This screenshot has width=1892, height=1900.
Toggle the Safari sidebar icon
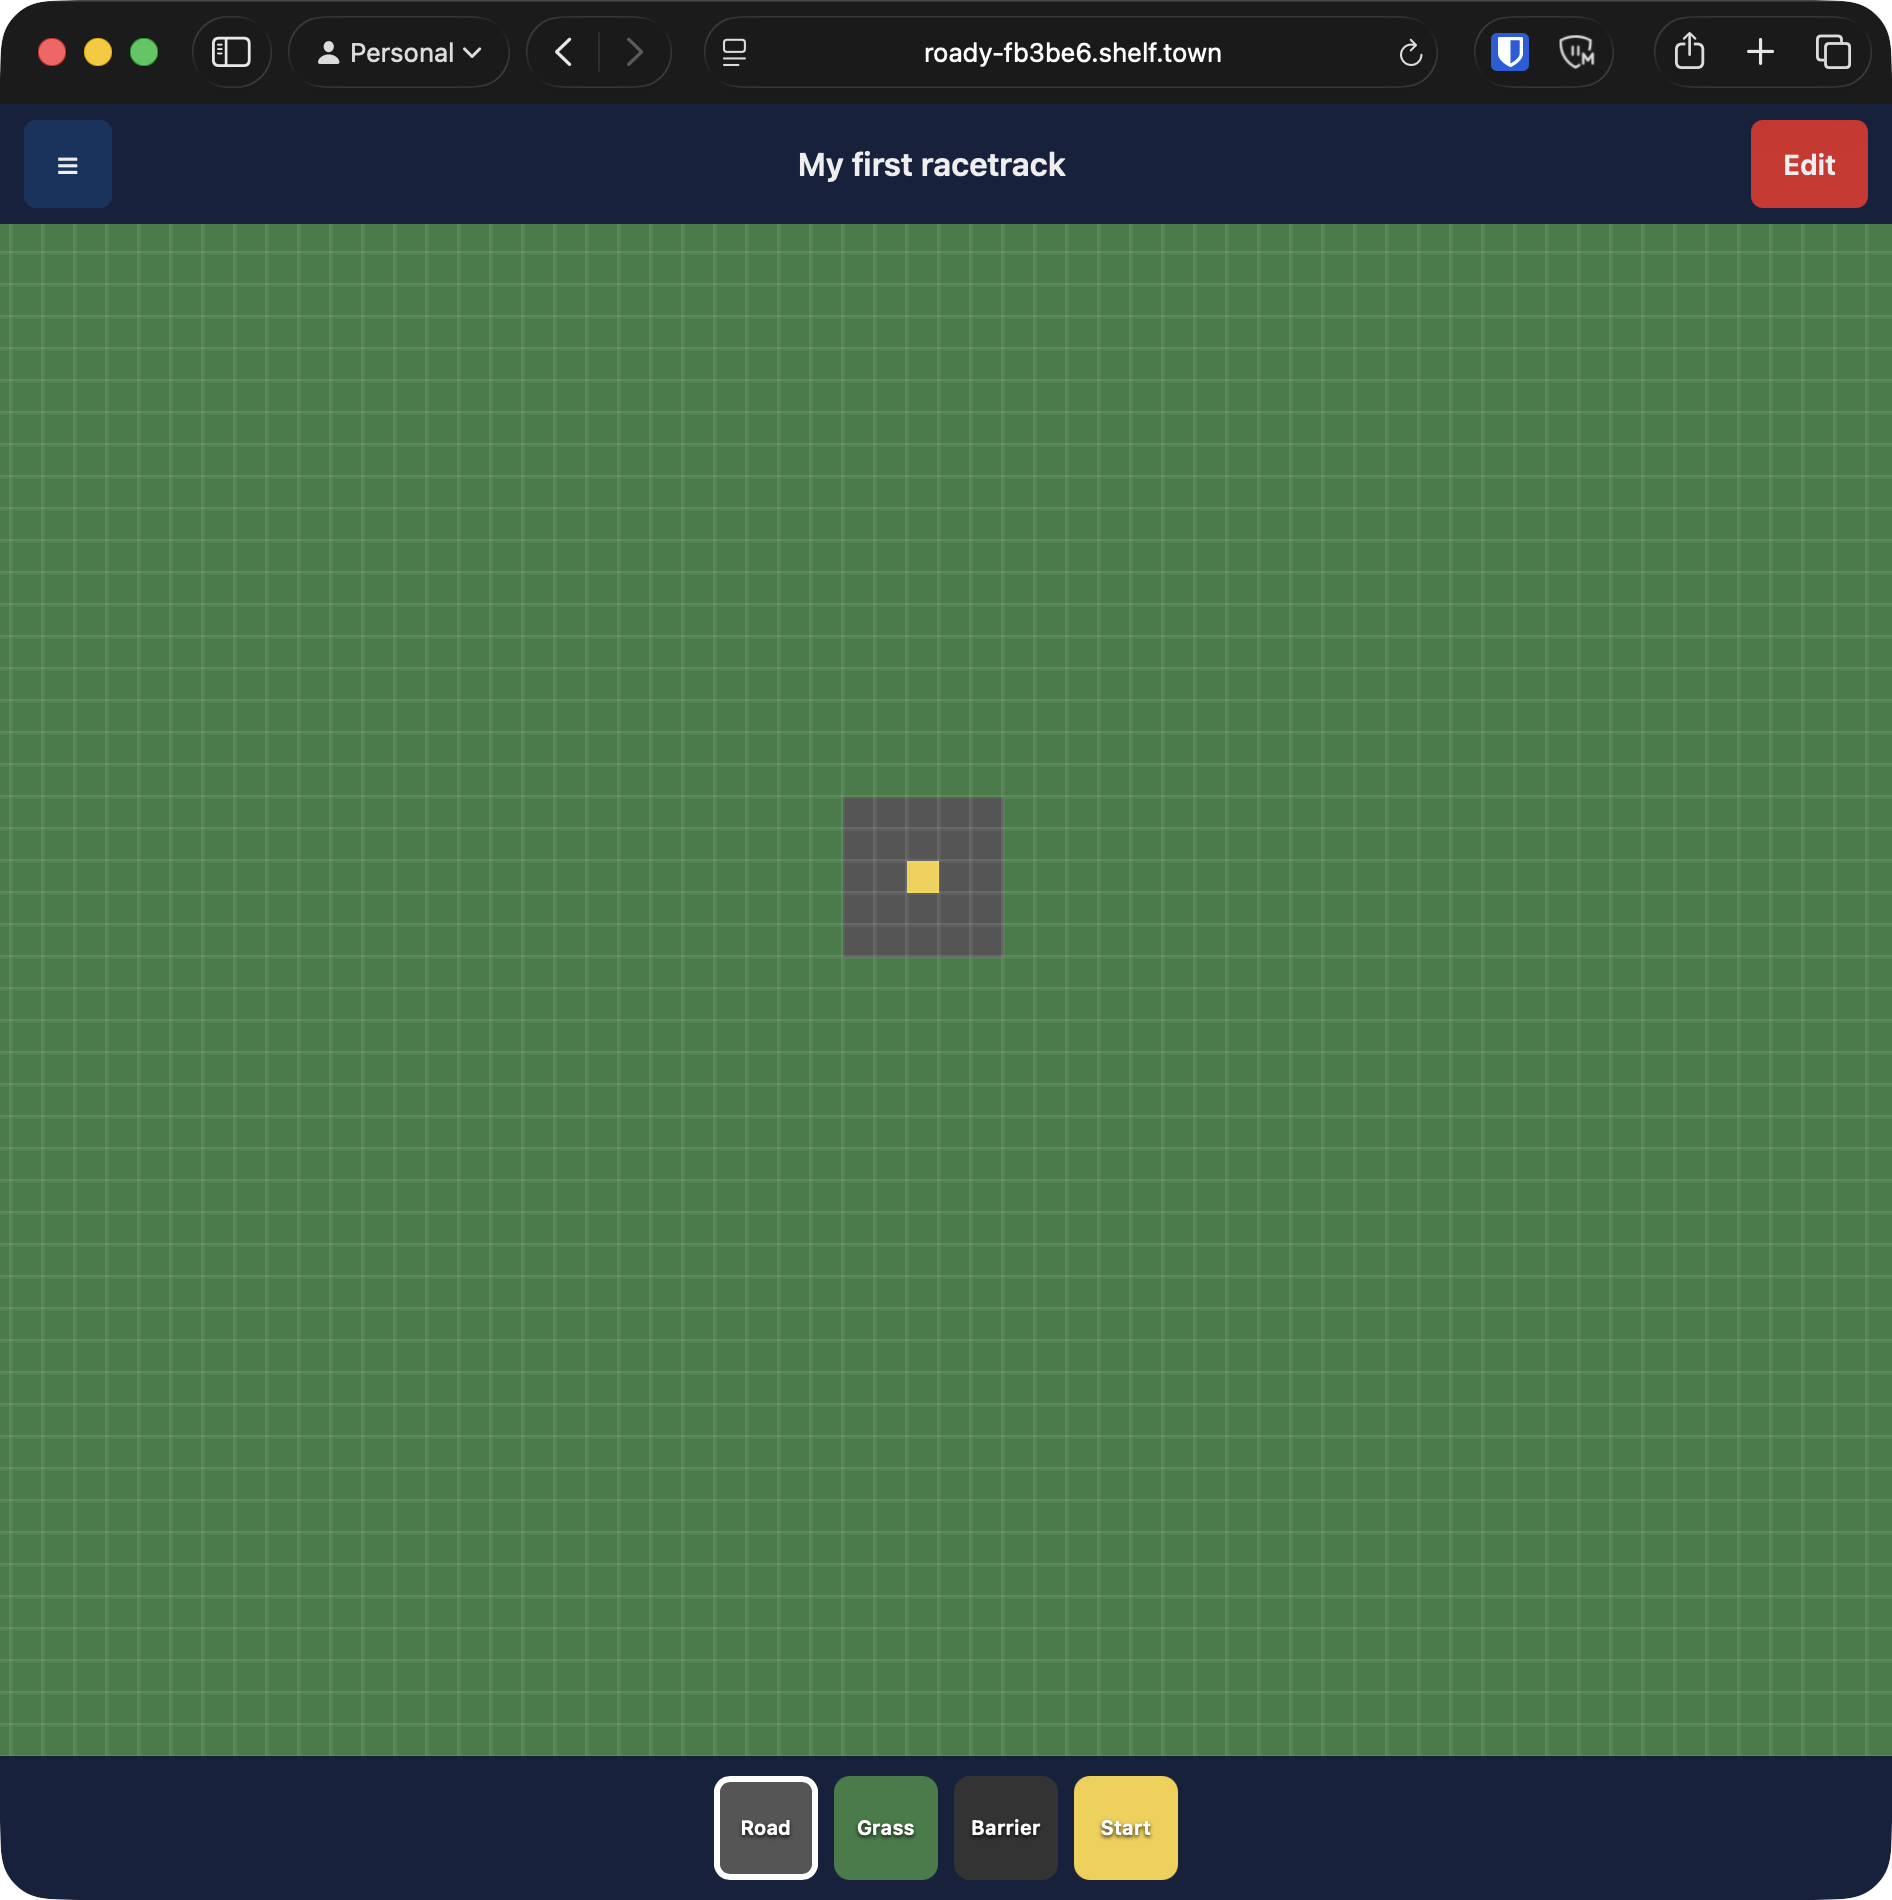[231, 52]
